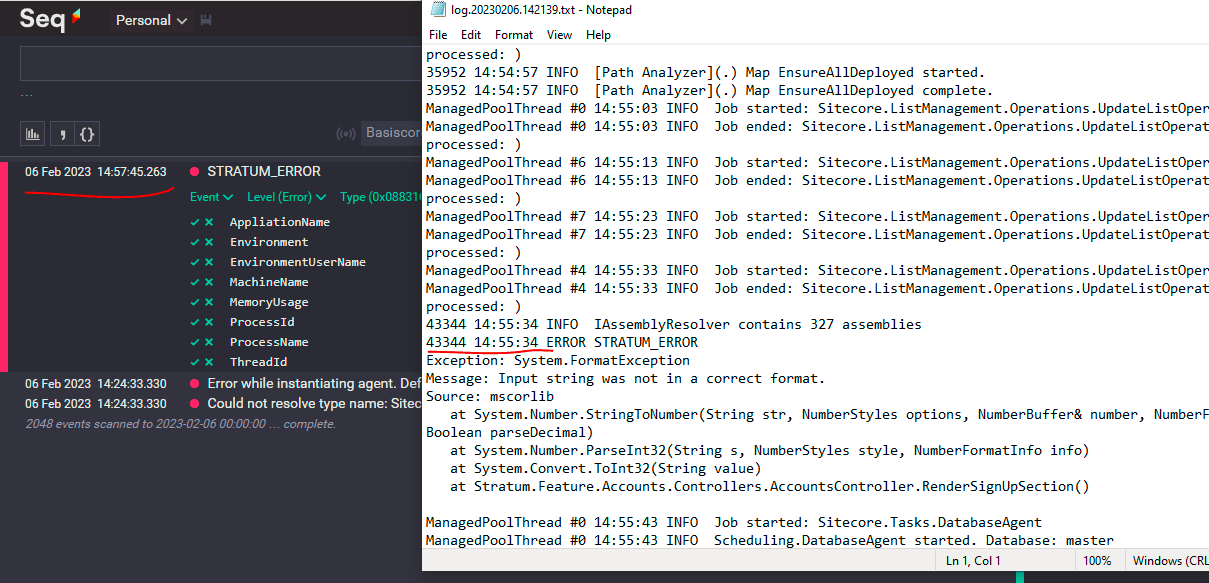
Task: Click the save workspace icon next to Personal
Action: [x=206, y=20]
